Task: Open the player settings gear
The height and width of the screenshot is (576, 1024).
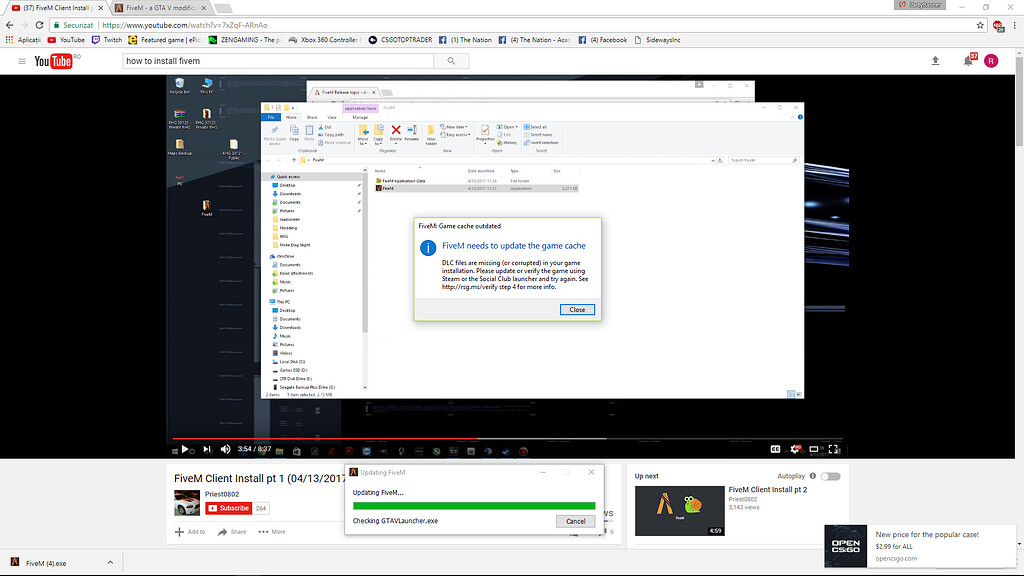Action: (796, 449)
